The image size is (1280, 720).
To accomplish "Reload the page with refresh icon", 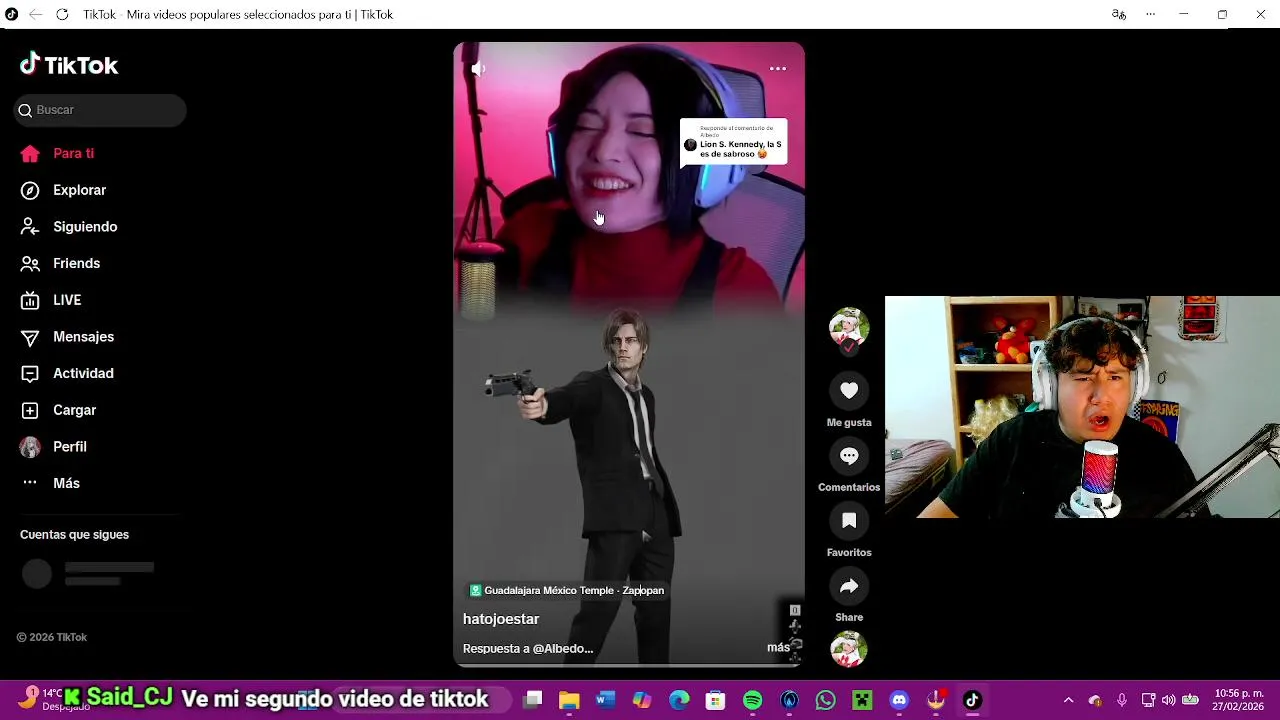I will click(x=62, y=14).
